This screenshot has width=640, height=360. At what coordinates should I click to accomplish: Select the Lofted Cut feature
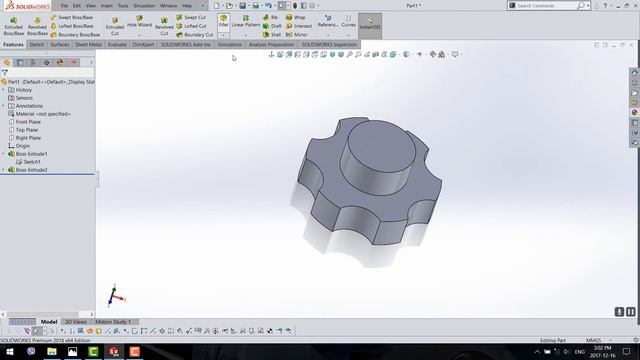191,26
